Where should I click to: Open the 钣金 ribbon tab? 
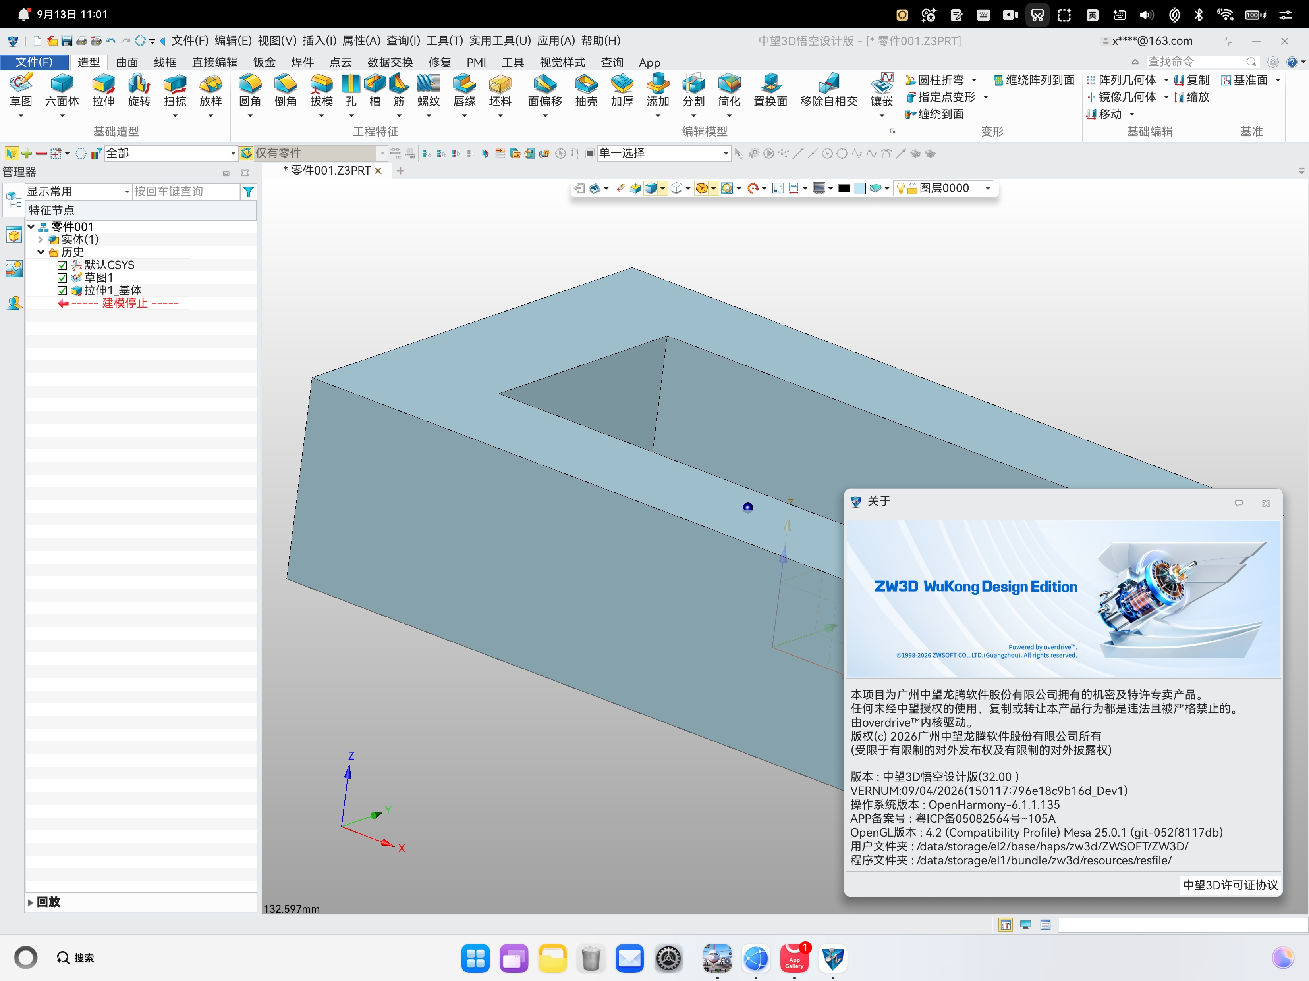(x=264, y=62)
